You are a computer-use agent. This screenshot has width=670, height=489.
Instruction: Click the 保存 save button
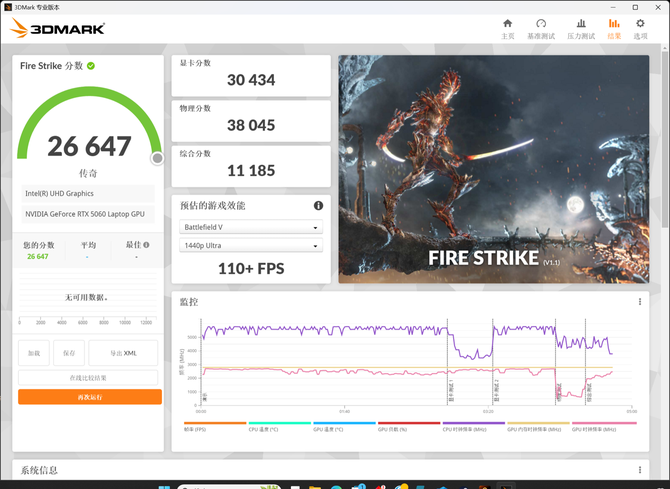(x=67, y=353)
